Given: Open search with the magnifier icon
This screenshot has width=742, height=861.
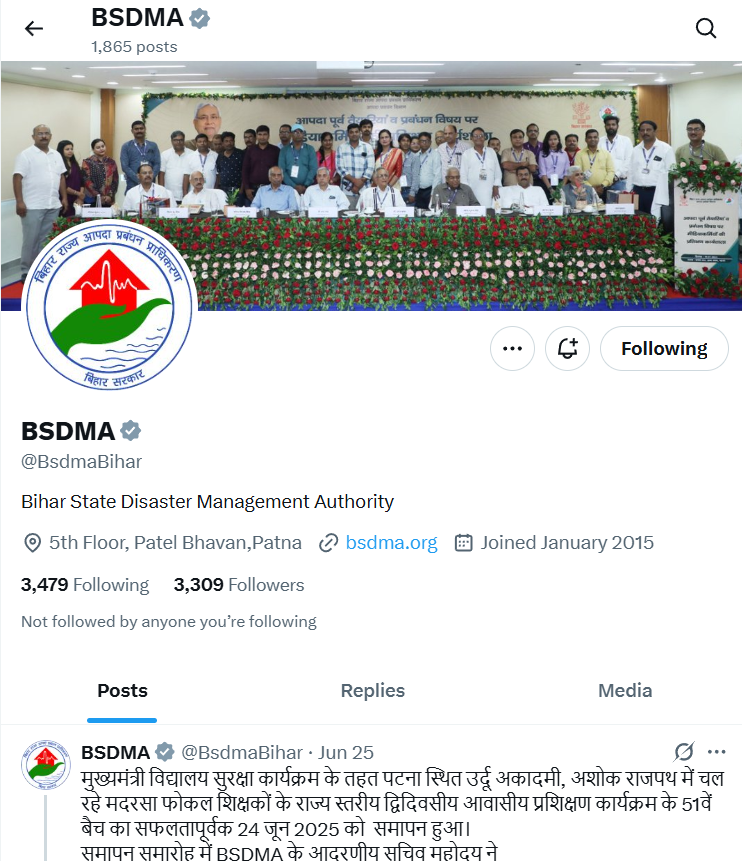Looking at the screenshot, I should tap(706, 28).
